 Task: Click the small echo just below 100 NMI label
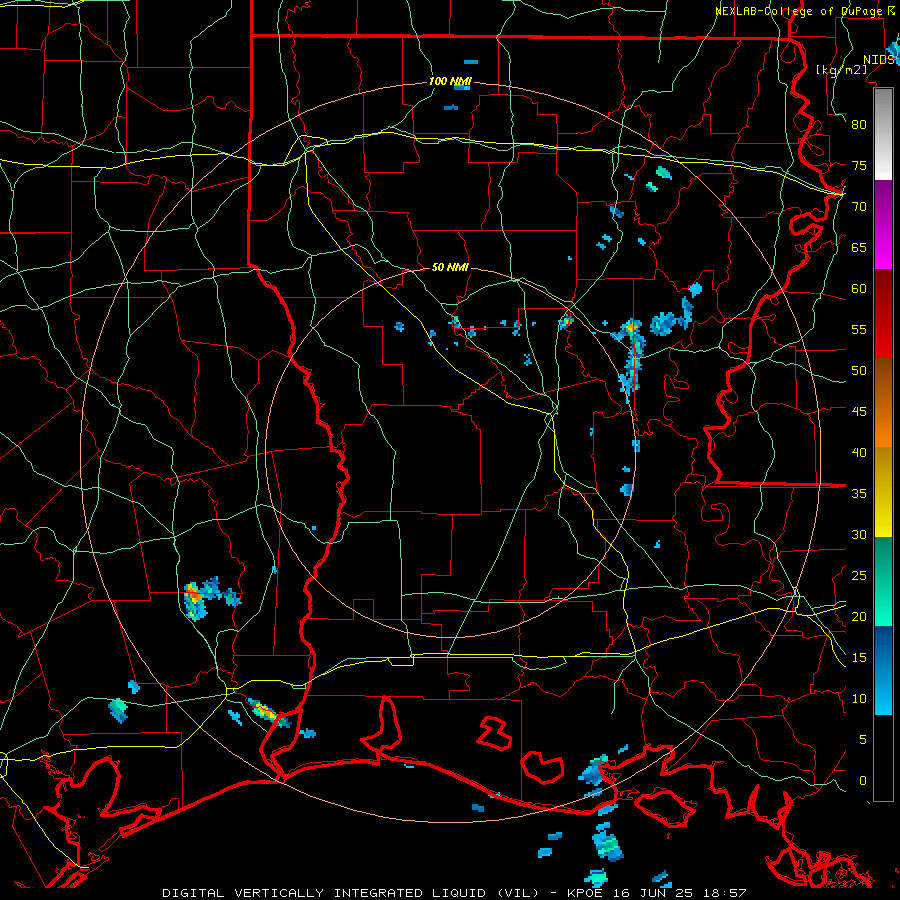[461, 87]
